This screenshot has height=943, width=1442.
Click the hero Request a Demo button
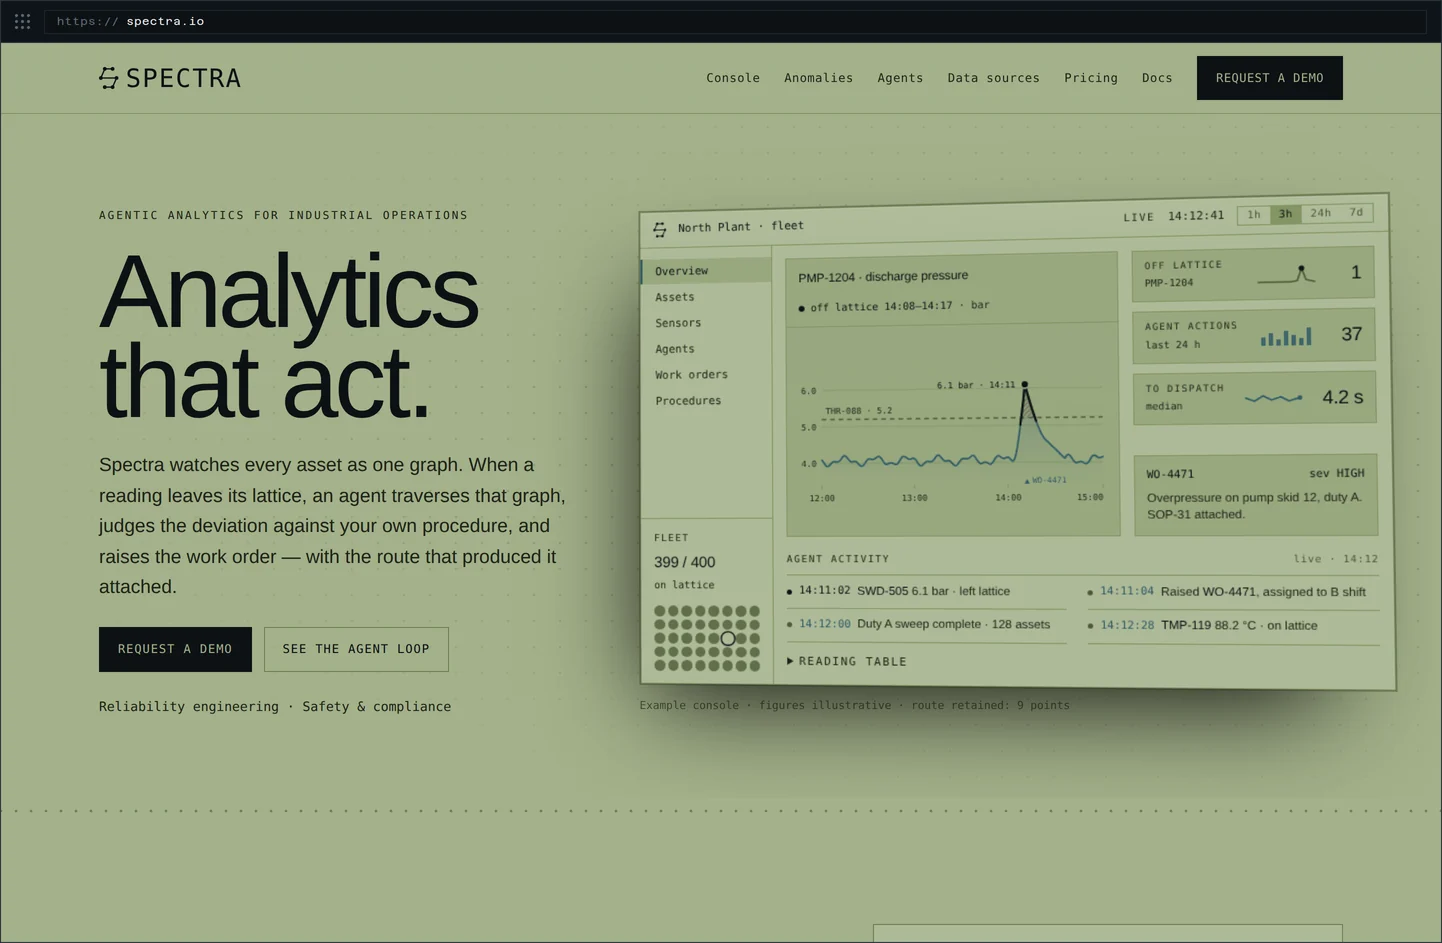175,649
